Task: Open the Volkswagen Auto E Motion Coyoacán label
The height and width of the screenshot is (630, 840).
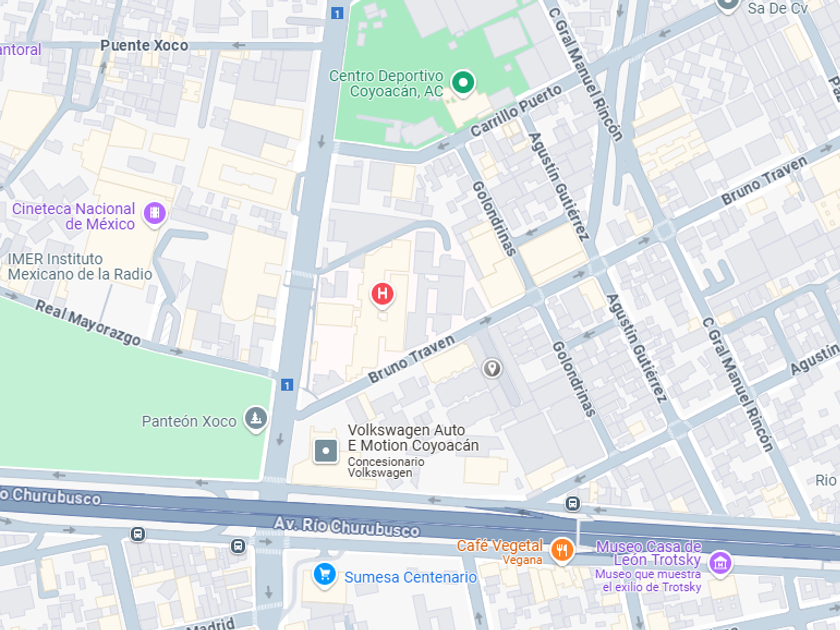Action: point(413,438)
